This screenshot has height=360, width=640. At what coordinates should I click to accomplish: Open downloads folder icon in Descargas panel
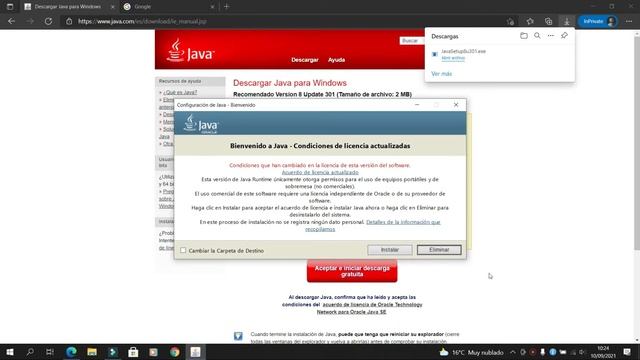coord(524,36)
